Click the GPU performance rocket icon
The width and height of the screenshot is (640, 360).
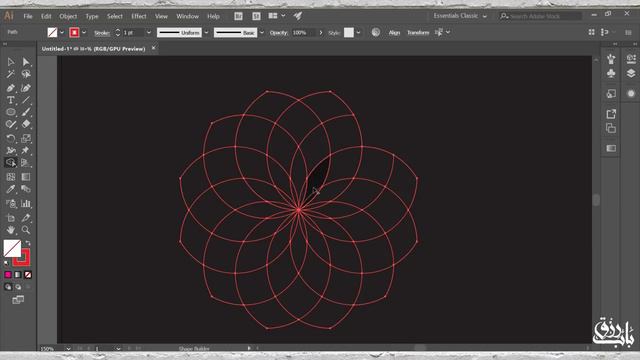(298, 16)
